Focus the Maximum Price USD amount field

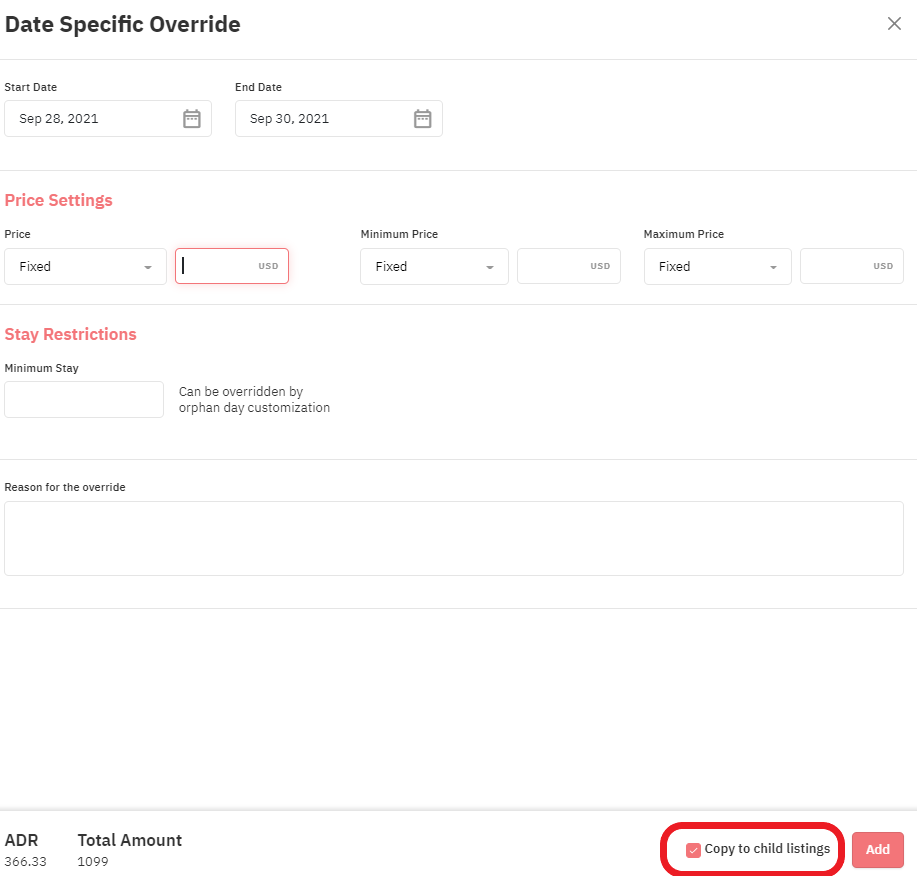(x=852, y=266)
